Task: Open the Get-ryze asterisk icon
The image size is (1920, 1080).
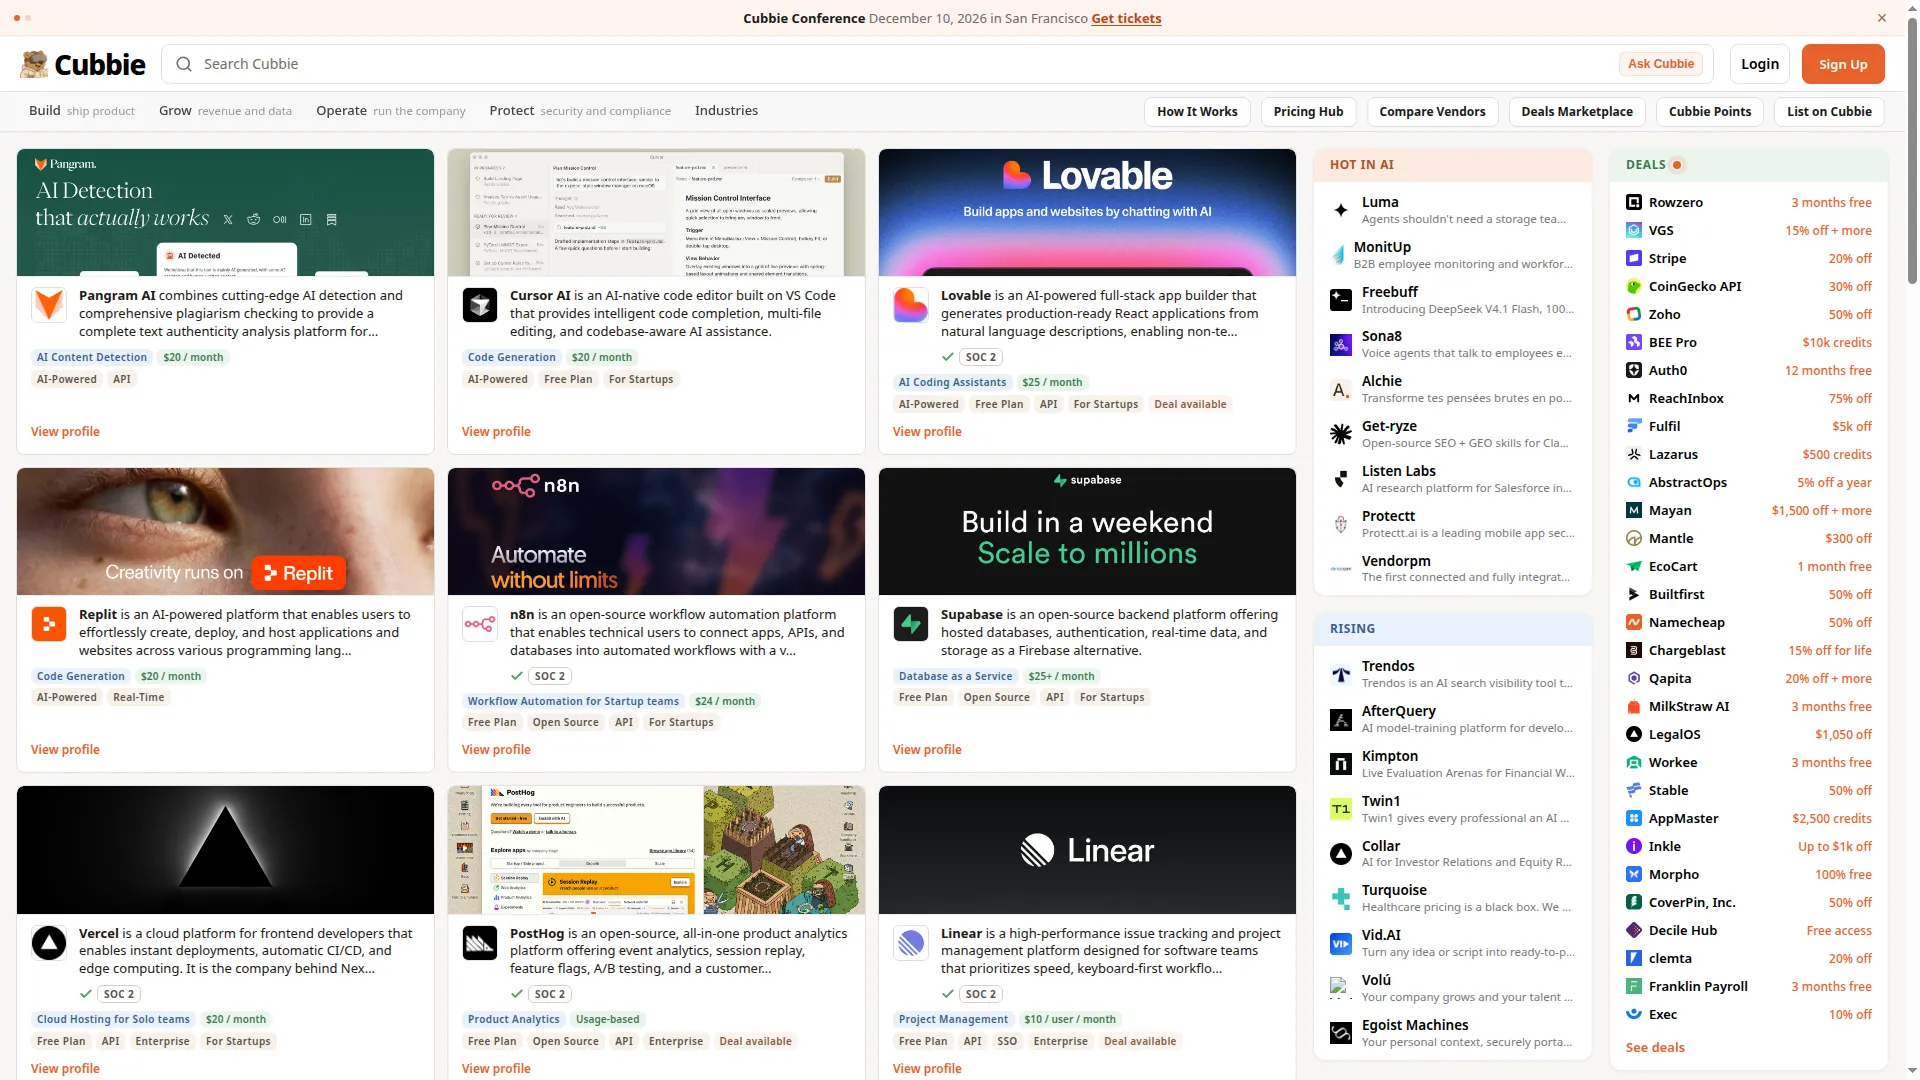Action: point(1341,434)
